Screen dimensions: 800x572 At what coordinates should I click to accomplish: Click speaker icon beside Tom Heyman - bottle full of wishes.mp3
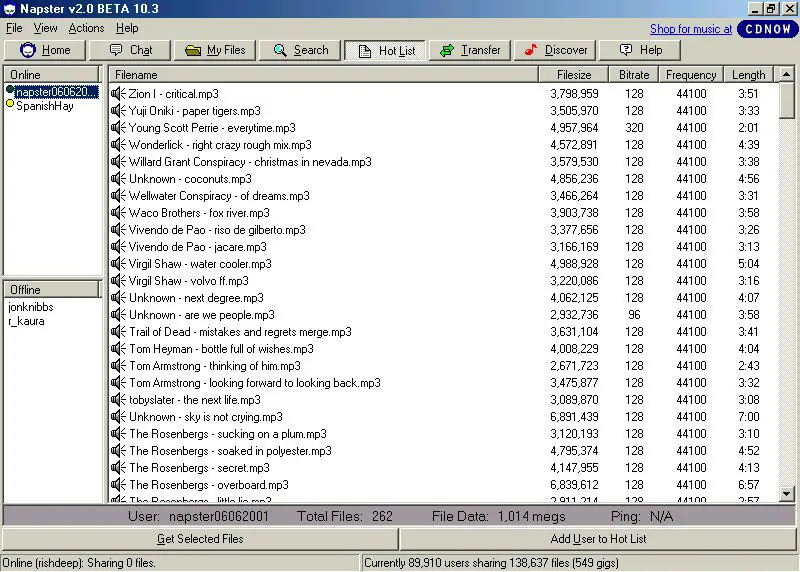(118, 349)
